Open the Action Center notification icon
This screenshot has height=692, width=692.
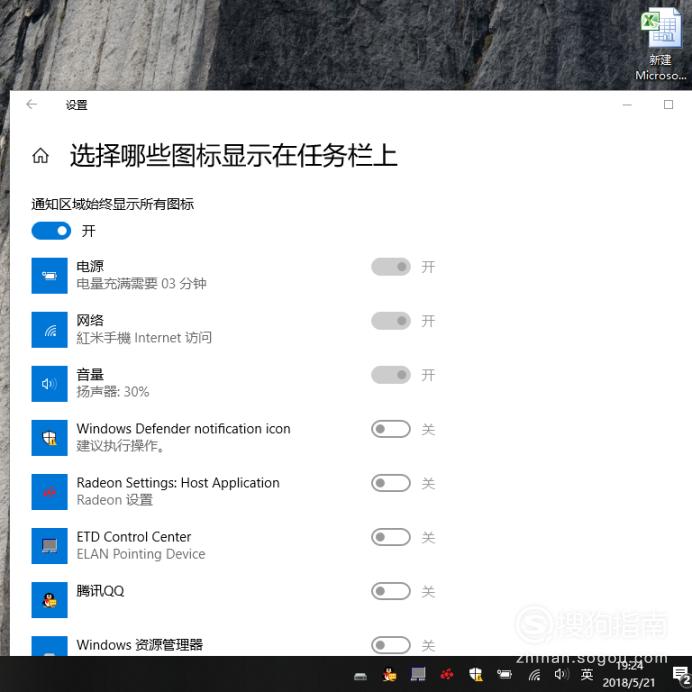click(681, 675)
